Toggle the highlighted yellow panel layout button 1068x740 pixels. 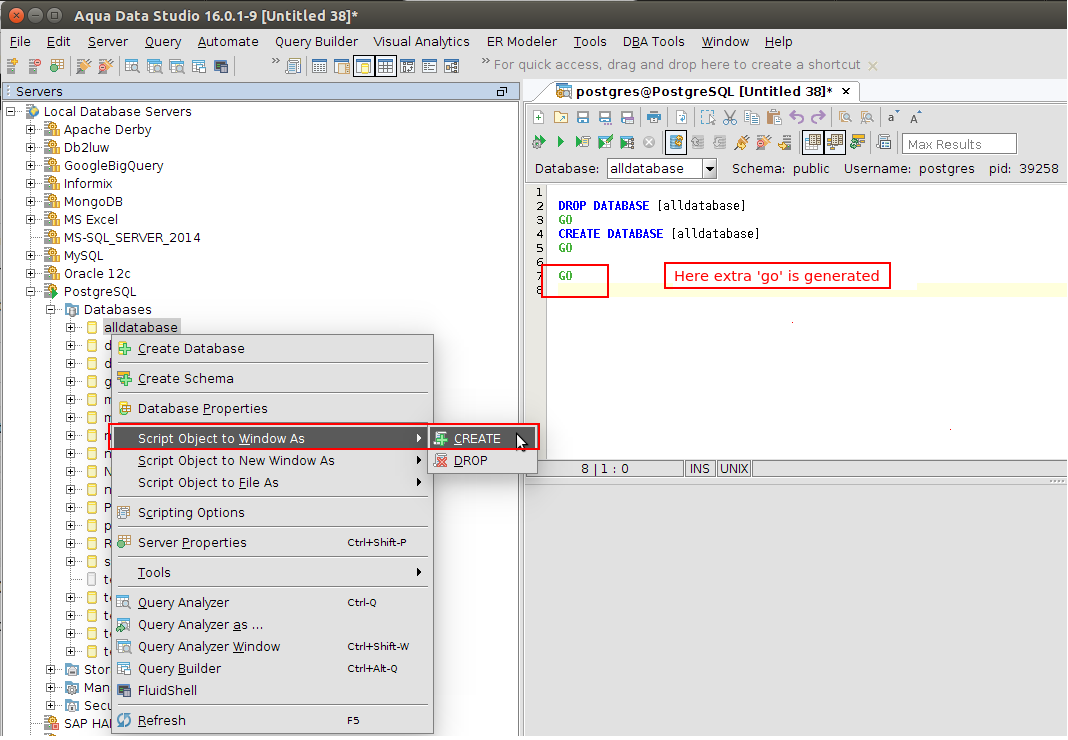pyautogui.click(x=364, y=66)
